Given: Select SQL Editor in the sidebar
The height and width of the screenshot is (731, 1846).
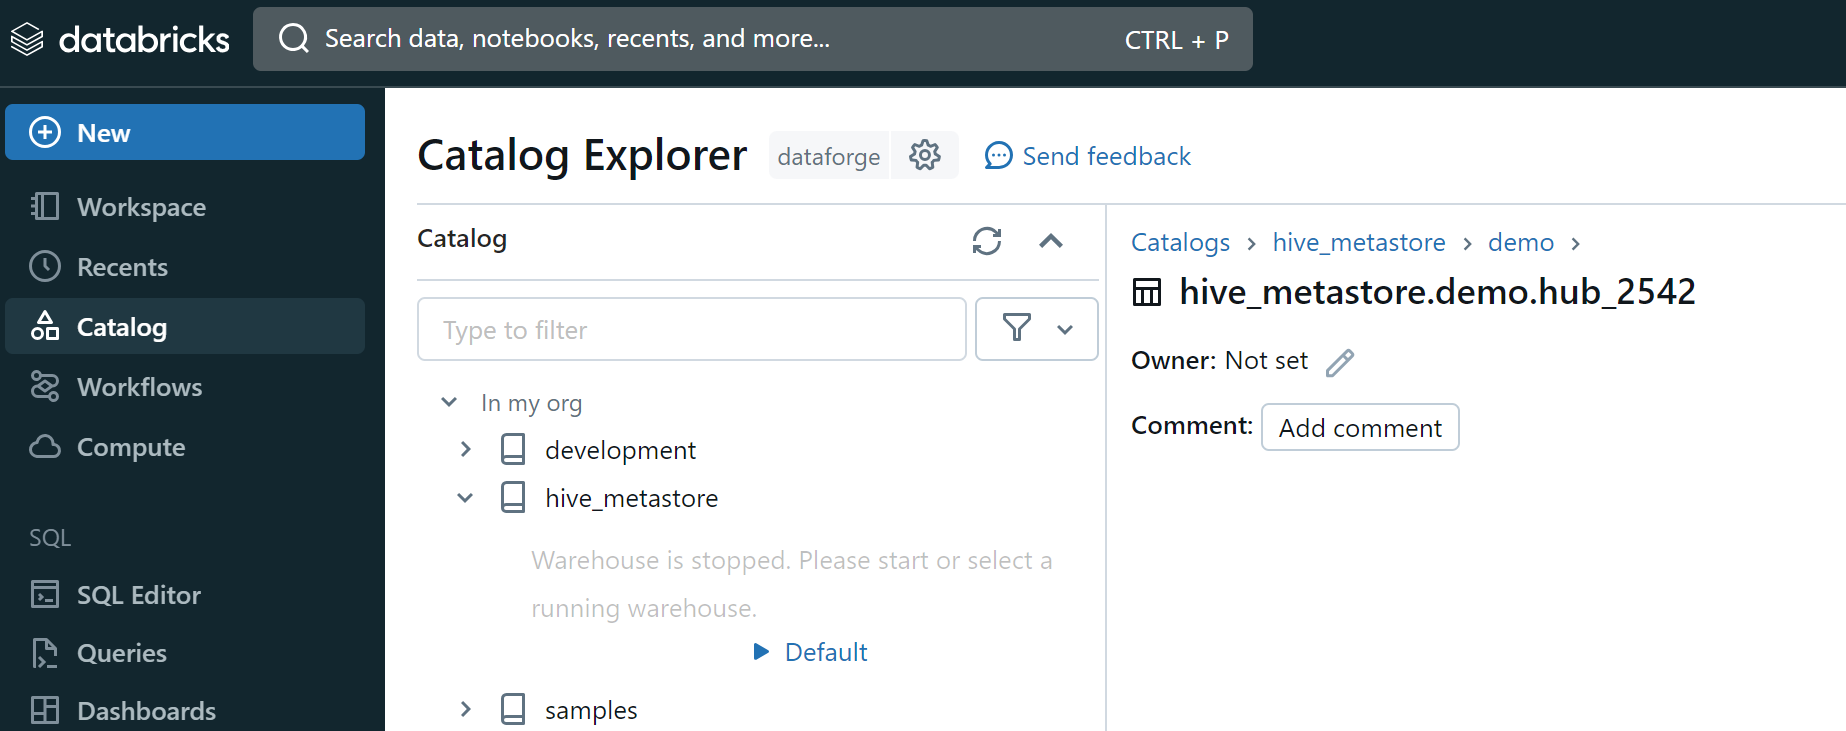Looking at the screenshot, I should [185, 594].
